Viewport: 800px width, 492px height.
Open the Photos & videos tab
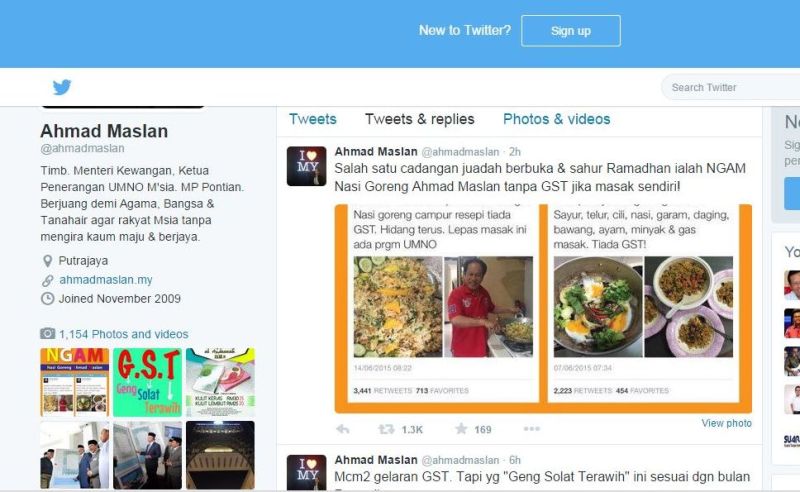[557, 119]
